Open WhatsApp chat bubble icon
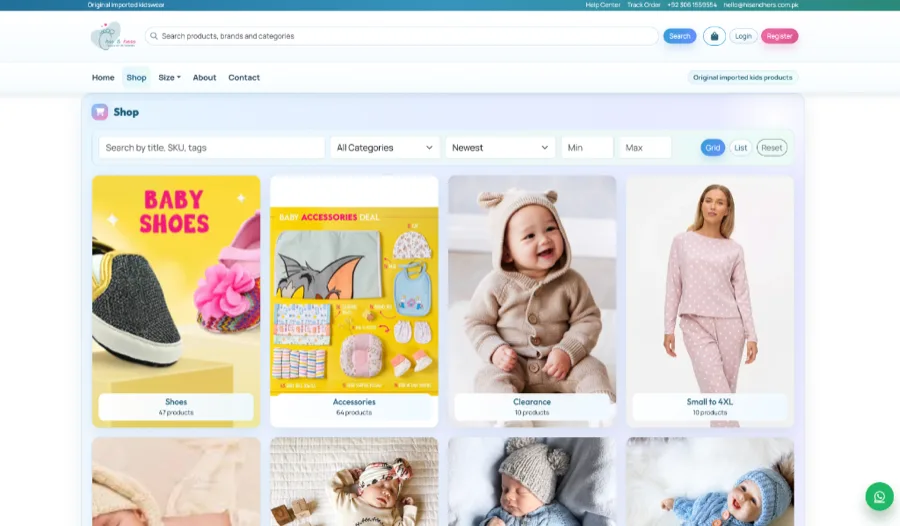Screen dimensions: 900x526 coord(879,496)
